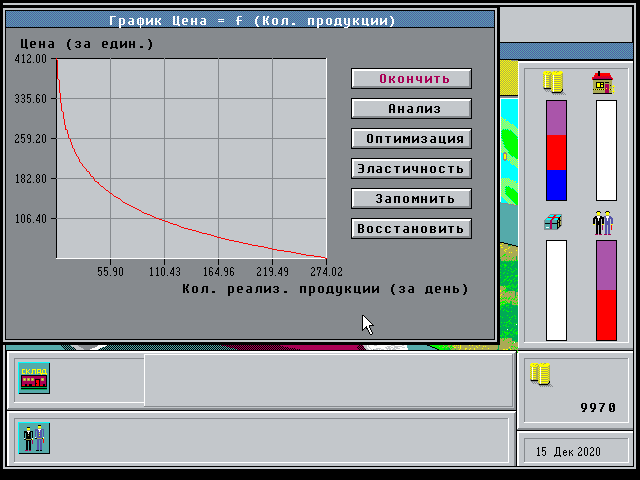Save the graph with the Запомнить button
Viewport: 640px width, 480px height.
pos(411,198)
